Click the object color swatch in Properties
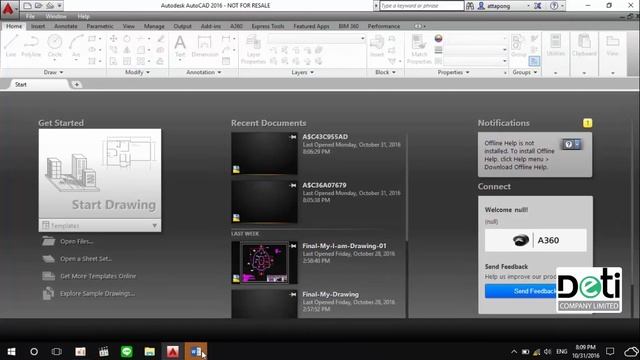The width and height of the screenshot is (640, 360). click(438, 38)
